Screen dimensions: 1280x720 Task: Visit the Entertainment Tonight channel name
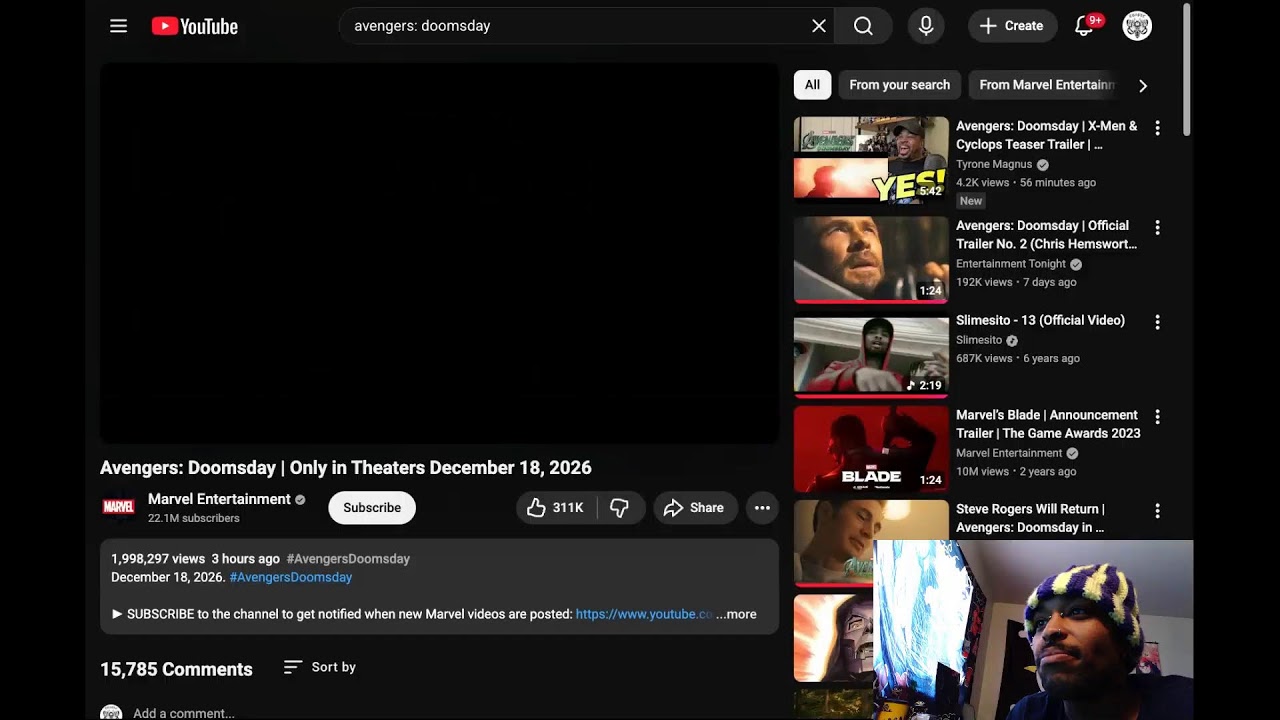click(1011, 264)
